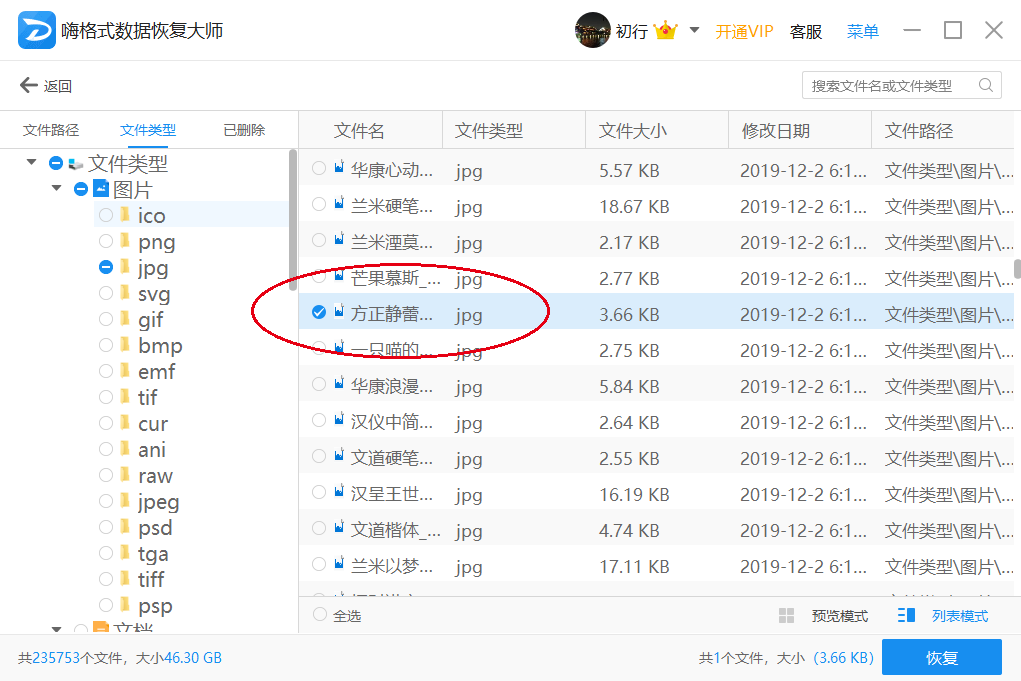
Task: Switch to 已删除 tab
Action: (244, 130)
